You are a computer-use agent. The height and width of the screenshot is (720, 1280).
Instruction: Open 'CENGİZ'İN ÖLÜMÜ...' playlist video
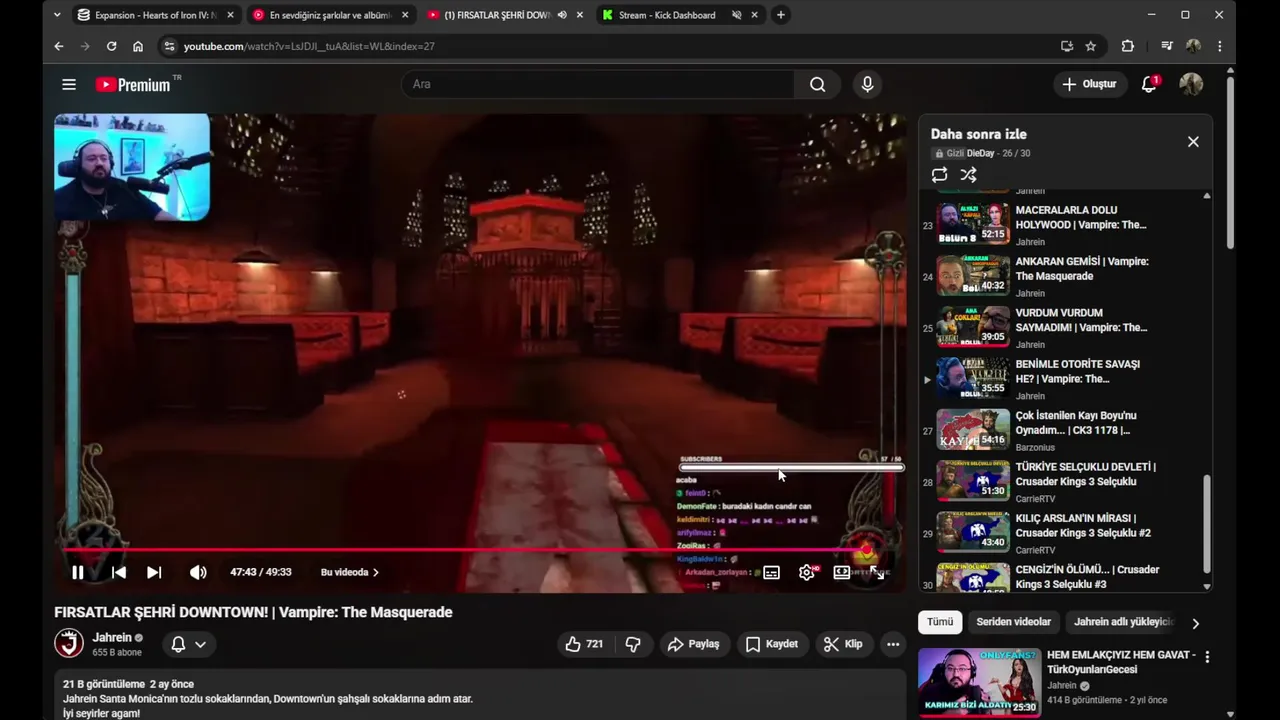click(1066, 577)
